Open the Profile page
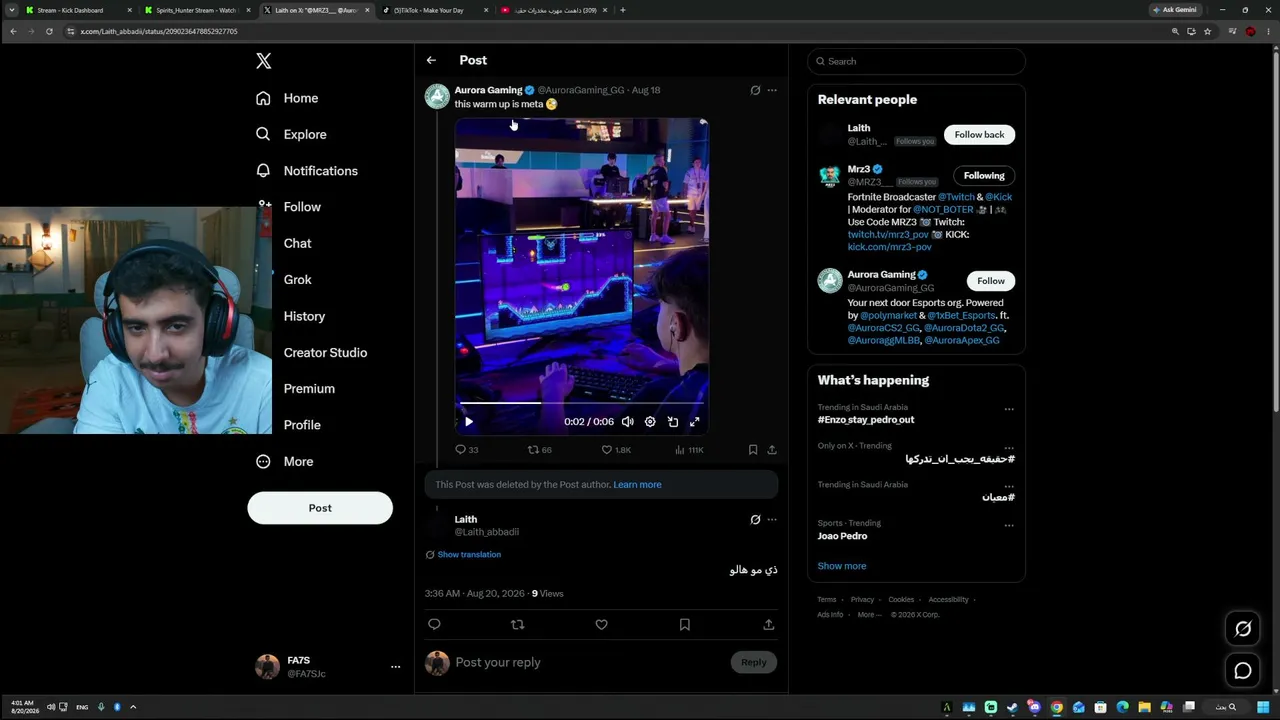The height and width of the screenshot is (720, 1280). [x=302, y=425]
